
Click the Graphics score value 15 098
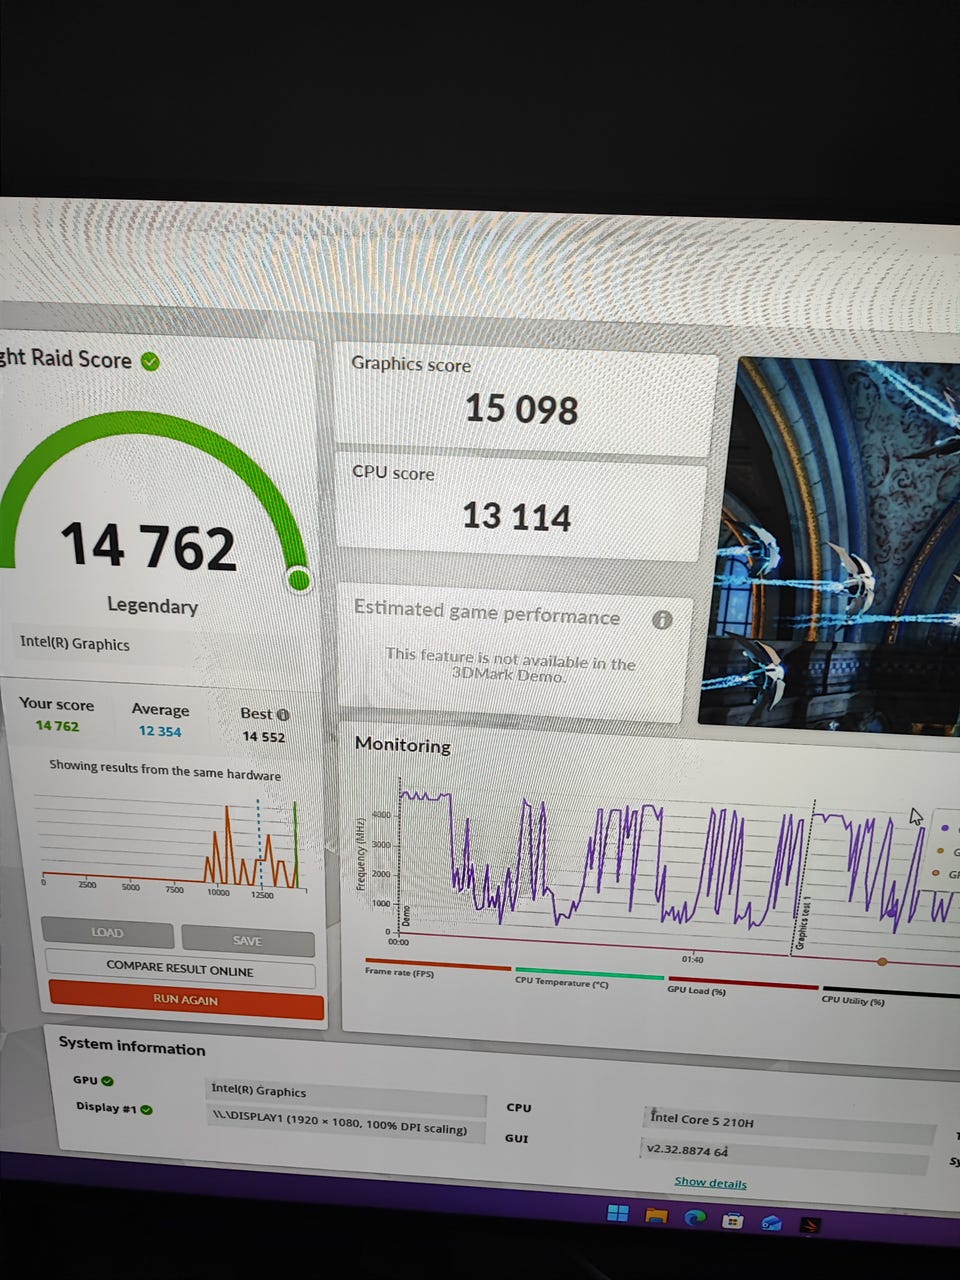(521, 409)
